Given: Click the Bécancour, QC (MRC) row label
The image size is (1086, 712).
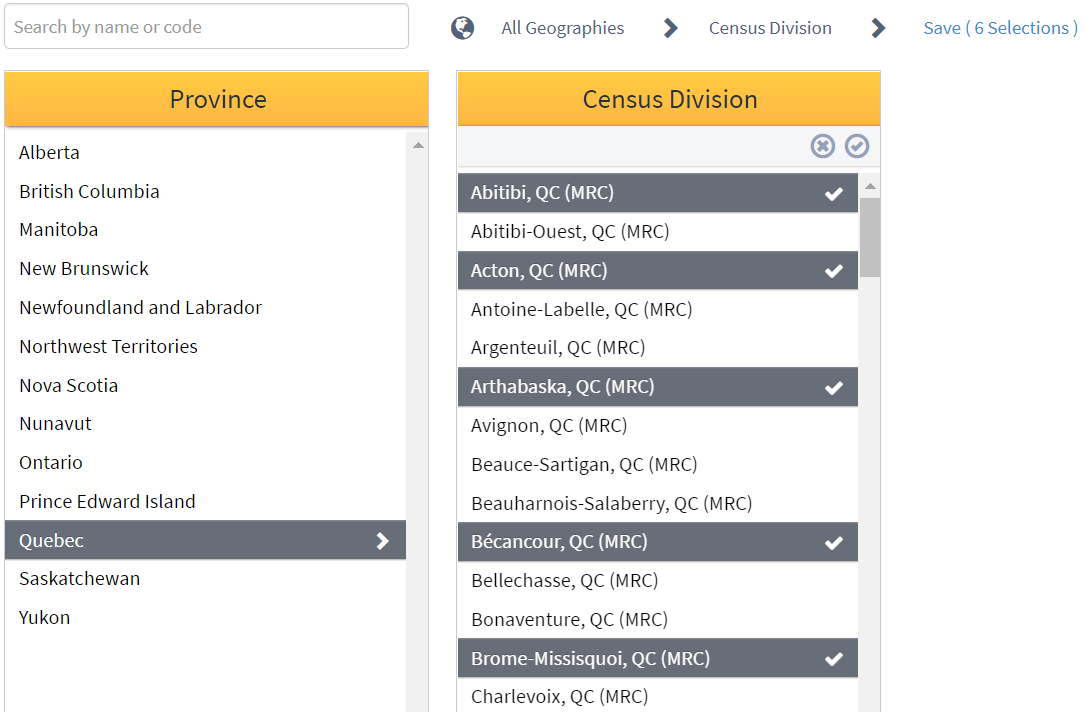Looking at the screenshot, I should click(x=559, y=542).
